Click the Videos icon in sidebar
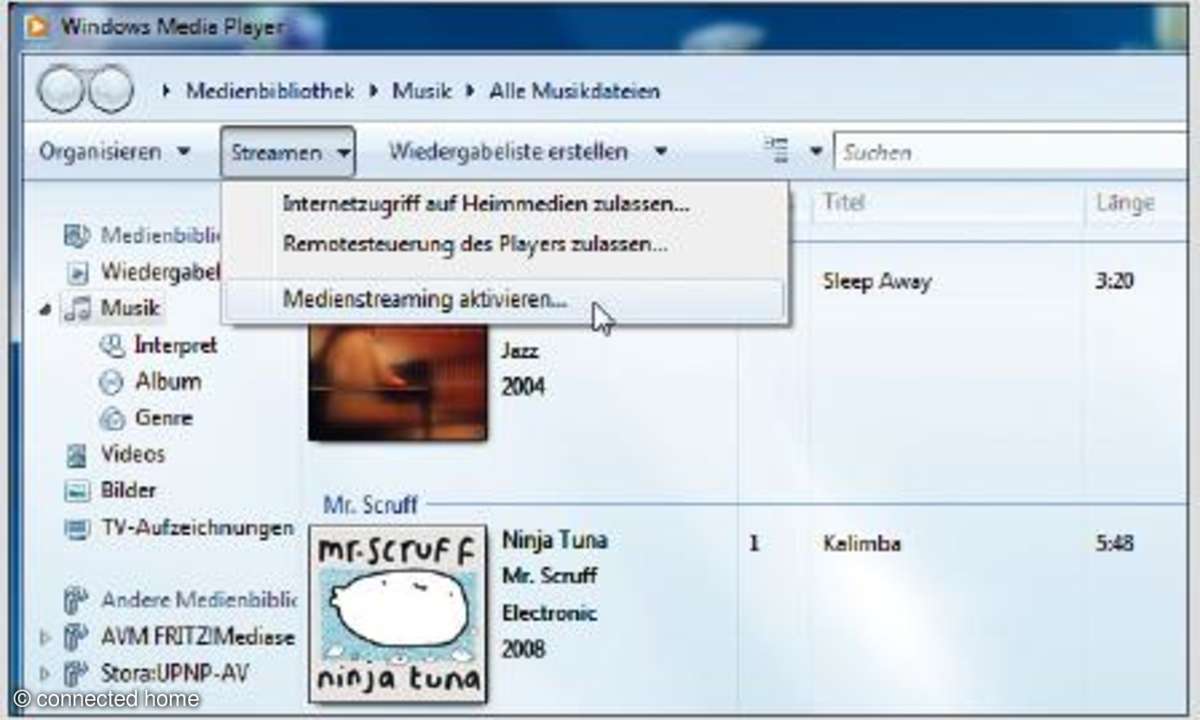1200x720 pixels. 78,456
